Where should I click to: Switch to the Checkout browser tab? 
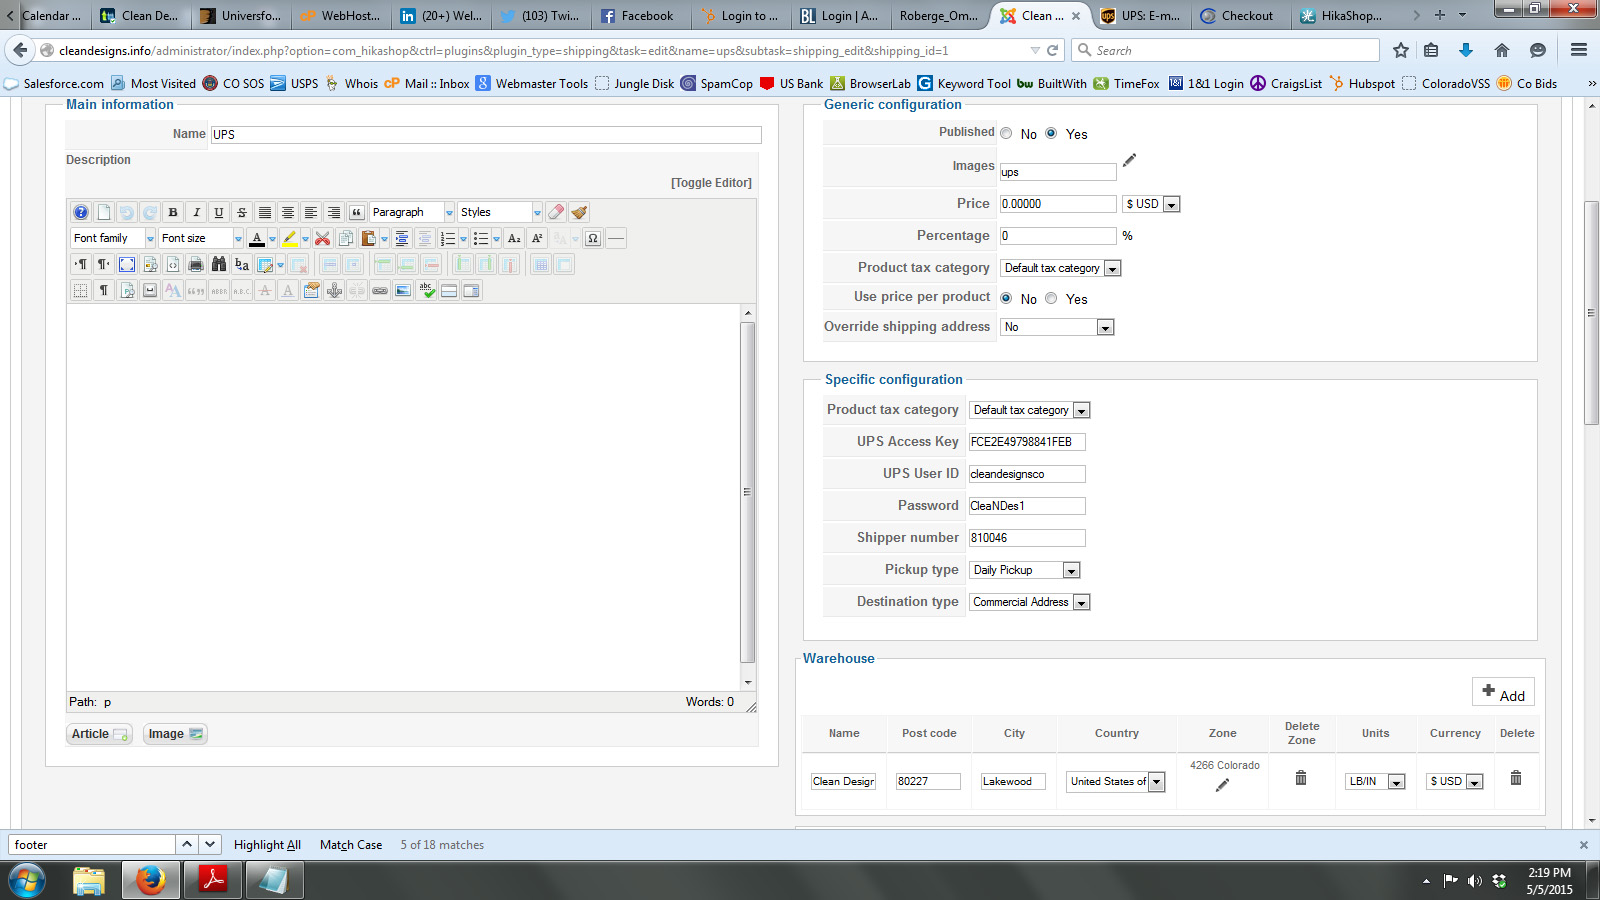[1238, 15]
